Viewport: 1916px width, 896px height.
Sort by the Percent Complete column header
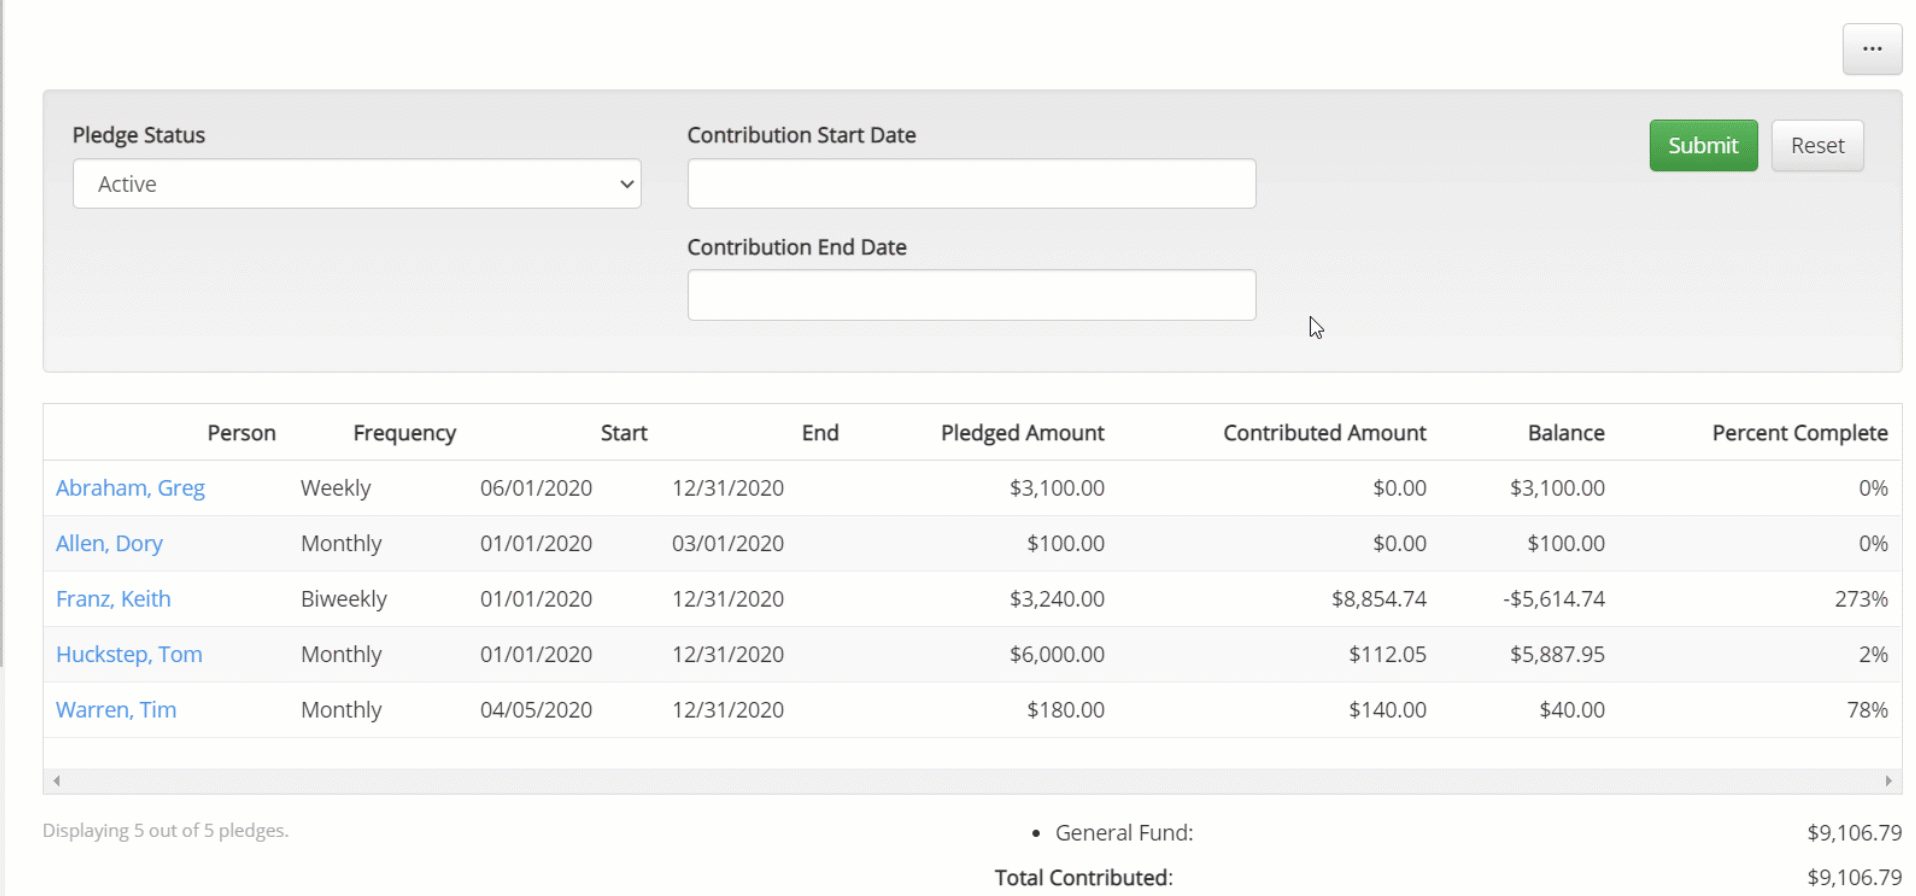pyautogui.click(x=1799, y=433)
